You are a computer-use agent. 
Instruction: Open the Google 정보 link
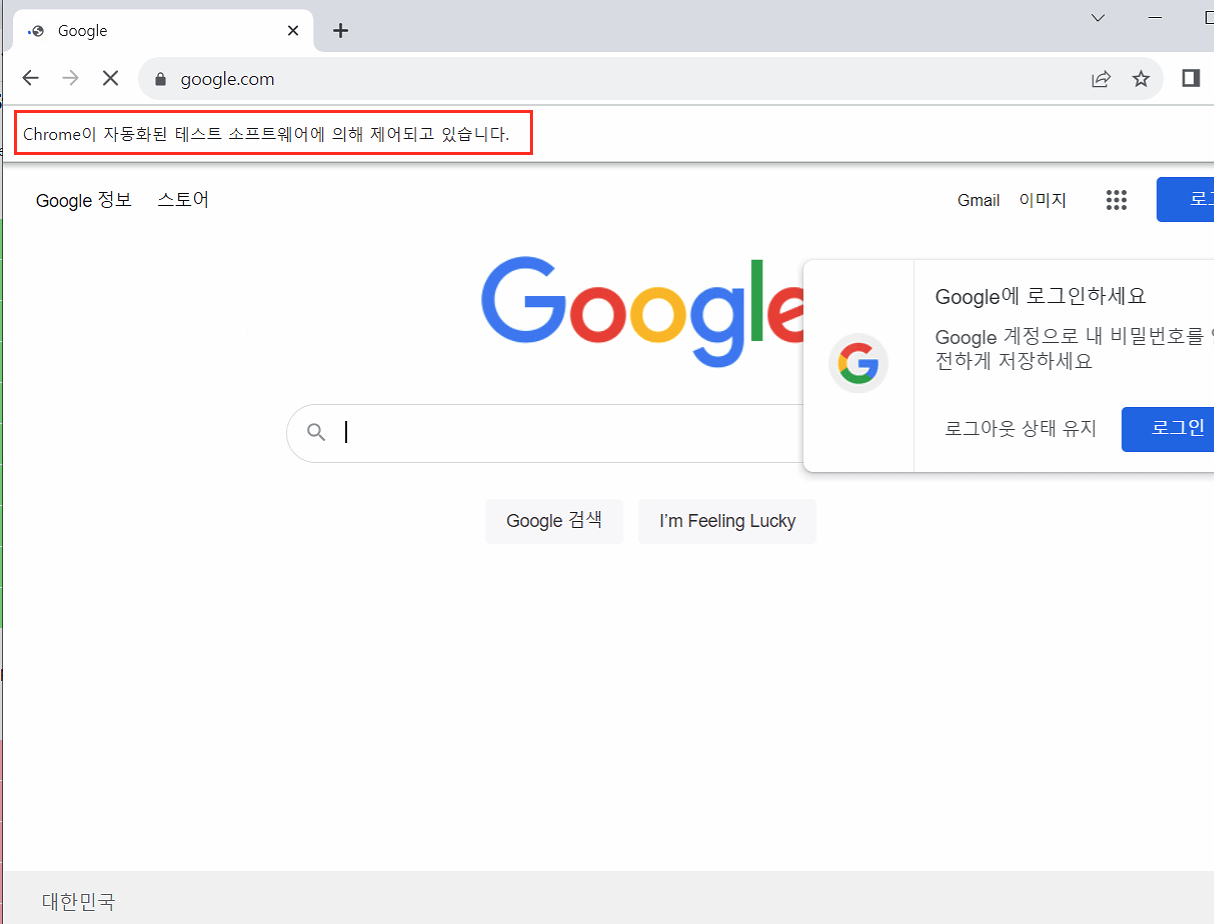[x=84, y=200]
